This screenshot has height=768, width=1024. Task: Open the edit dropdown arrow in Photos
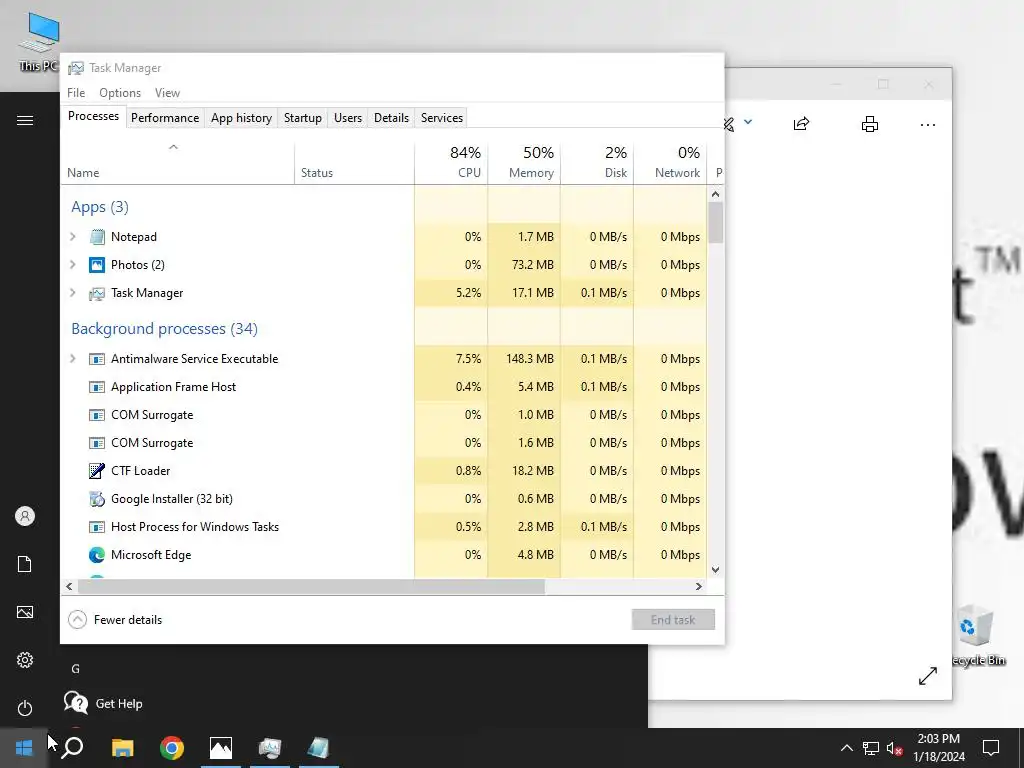click(748, 122)
